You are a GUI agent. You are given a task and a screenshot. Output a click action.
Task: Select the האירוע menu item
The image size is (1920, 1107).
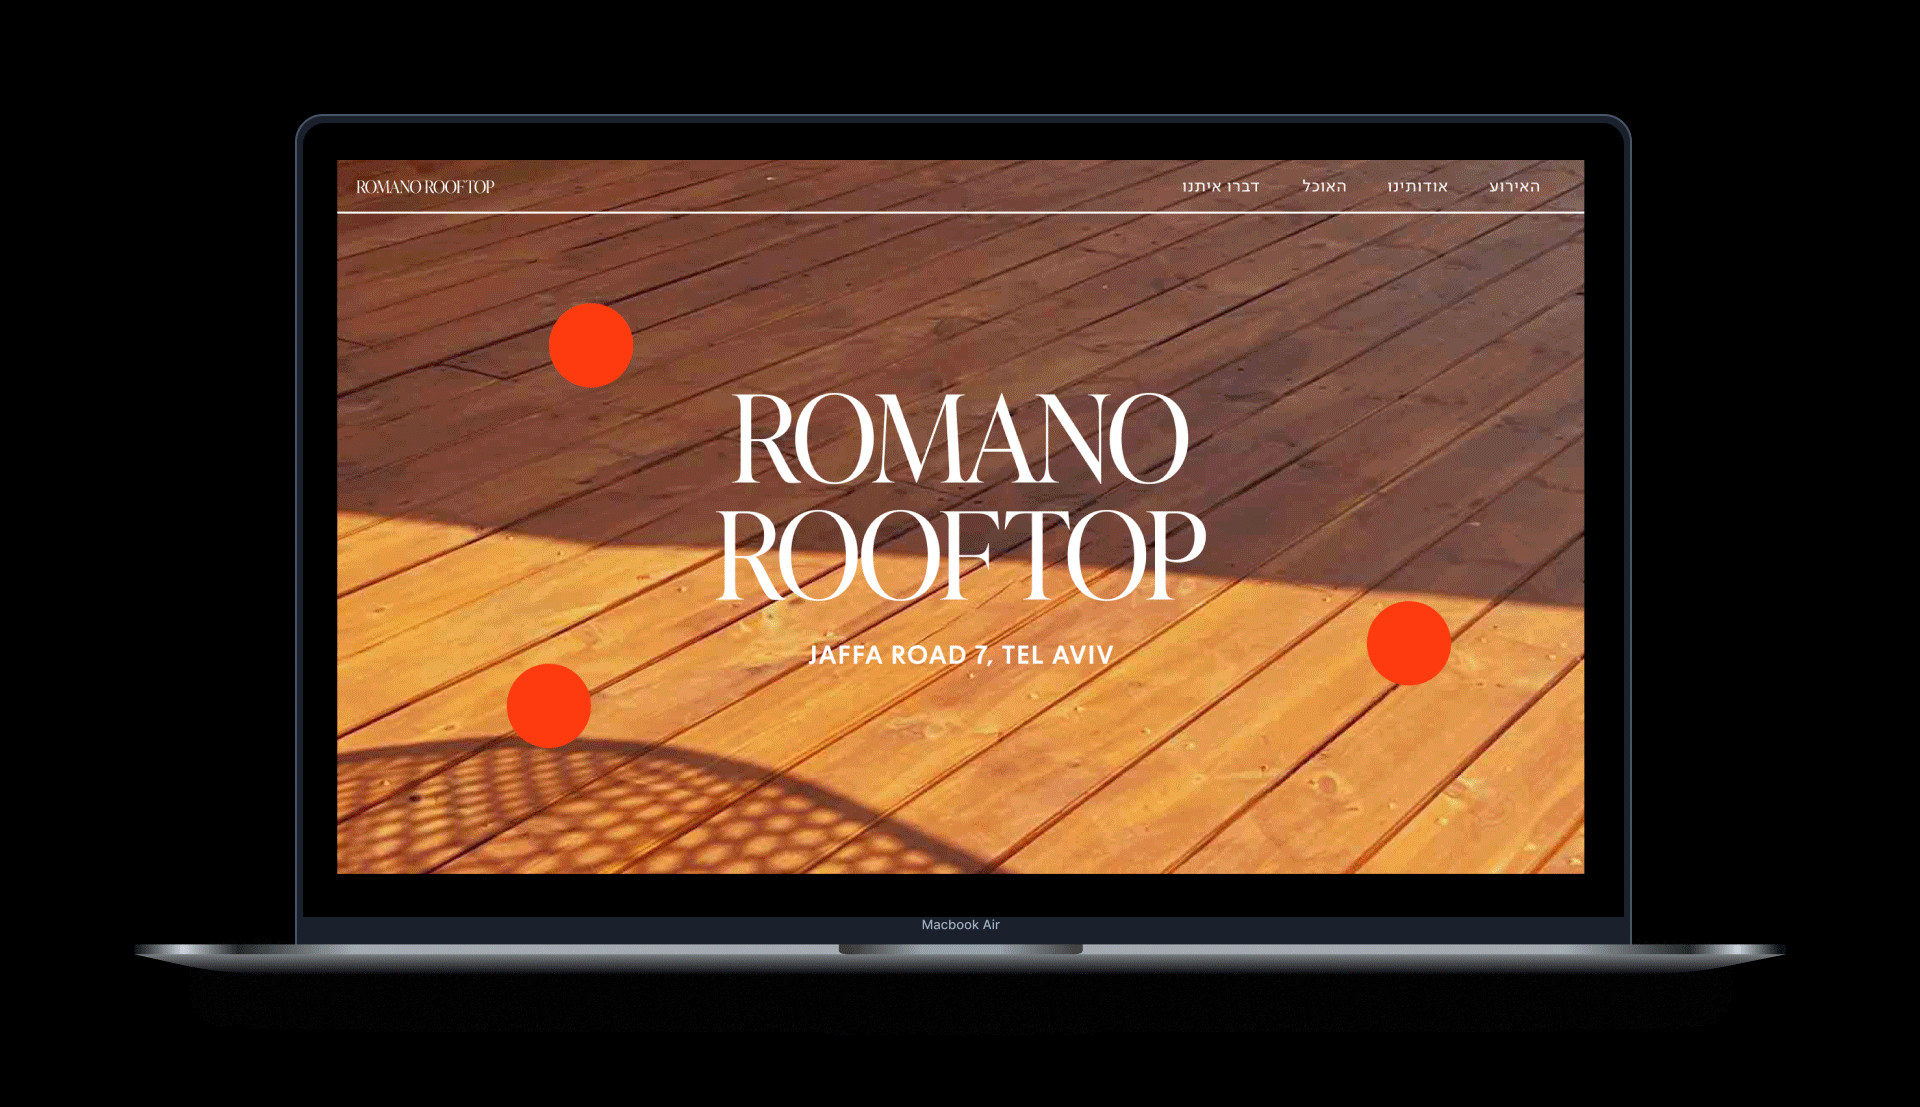1514,187
